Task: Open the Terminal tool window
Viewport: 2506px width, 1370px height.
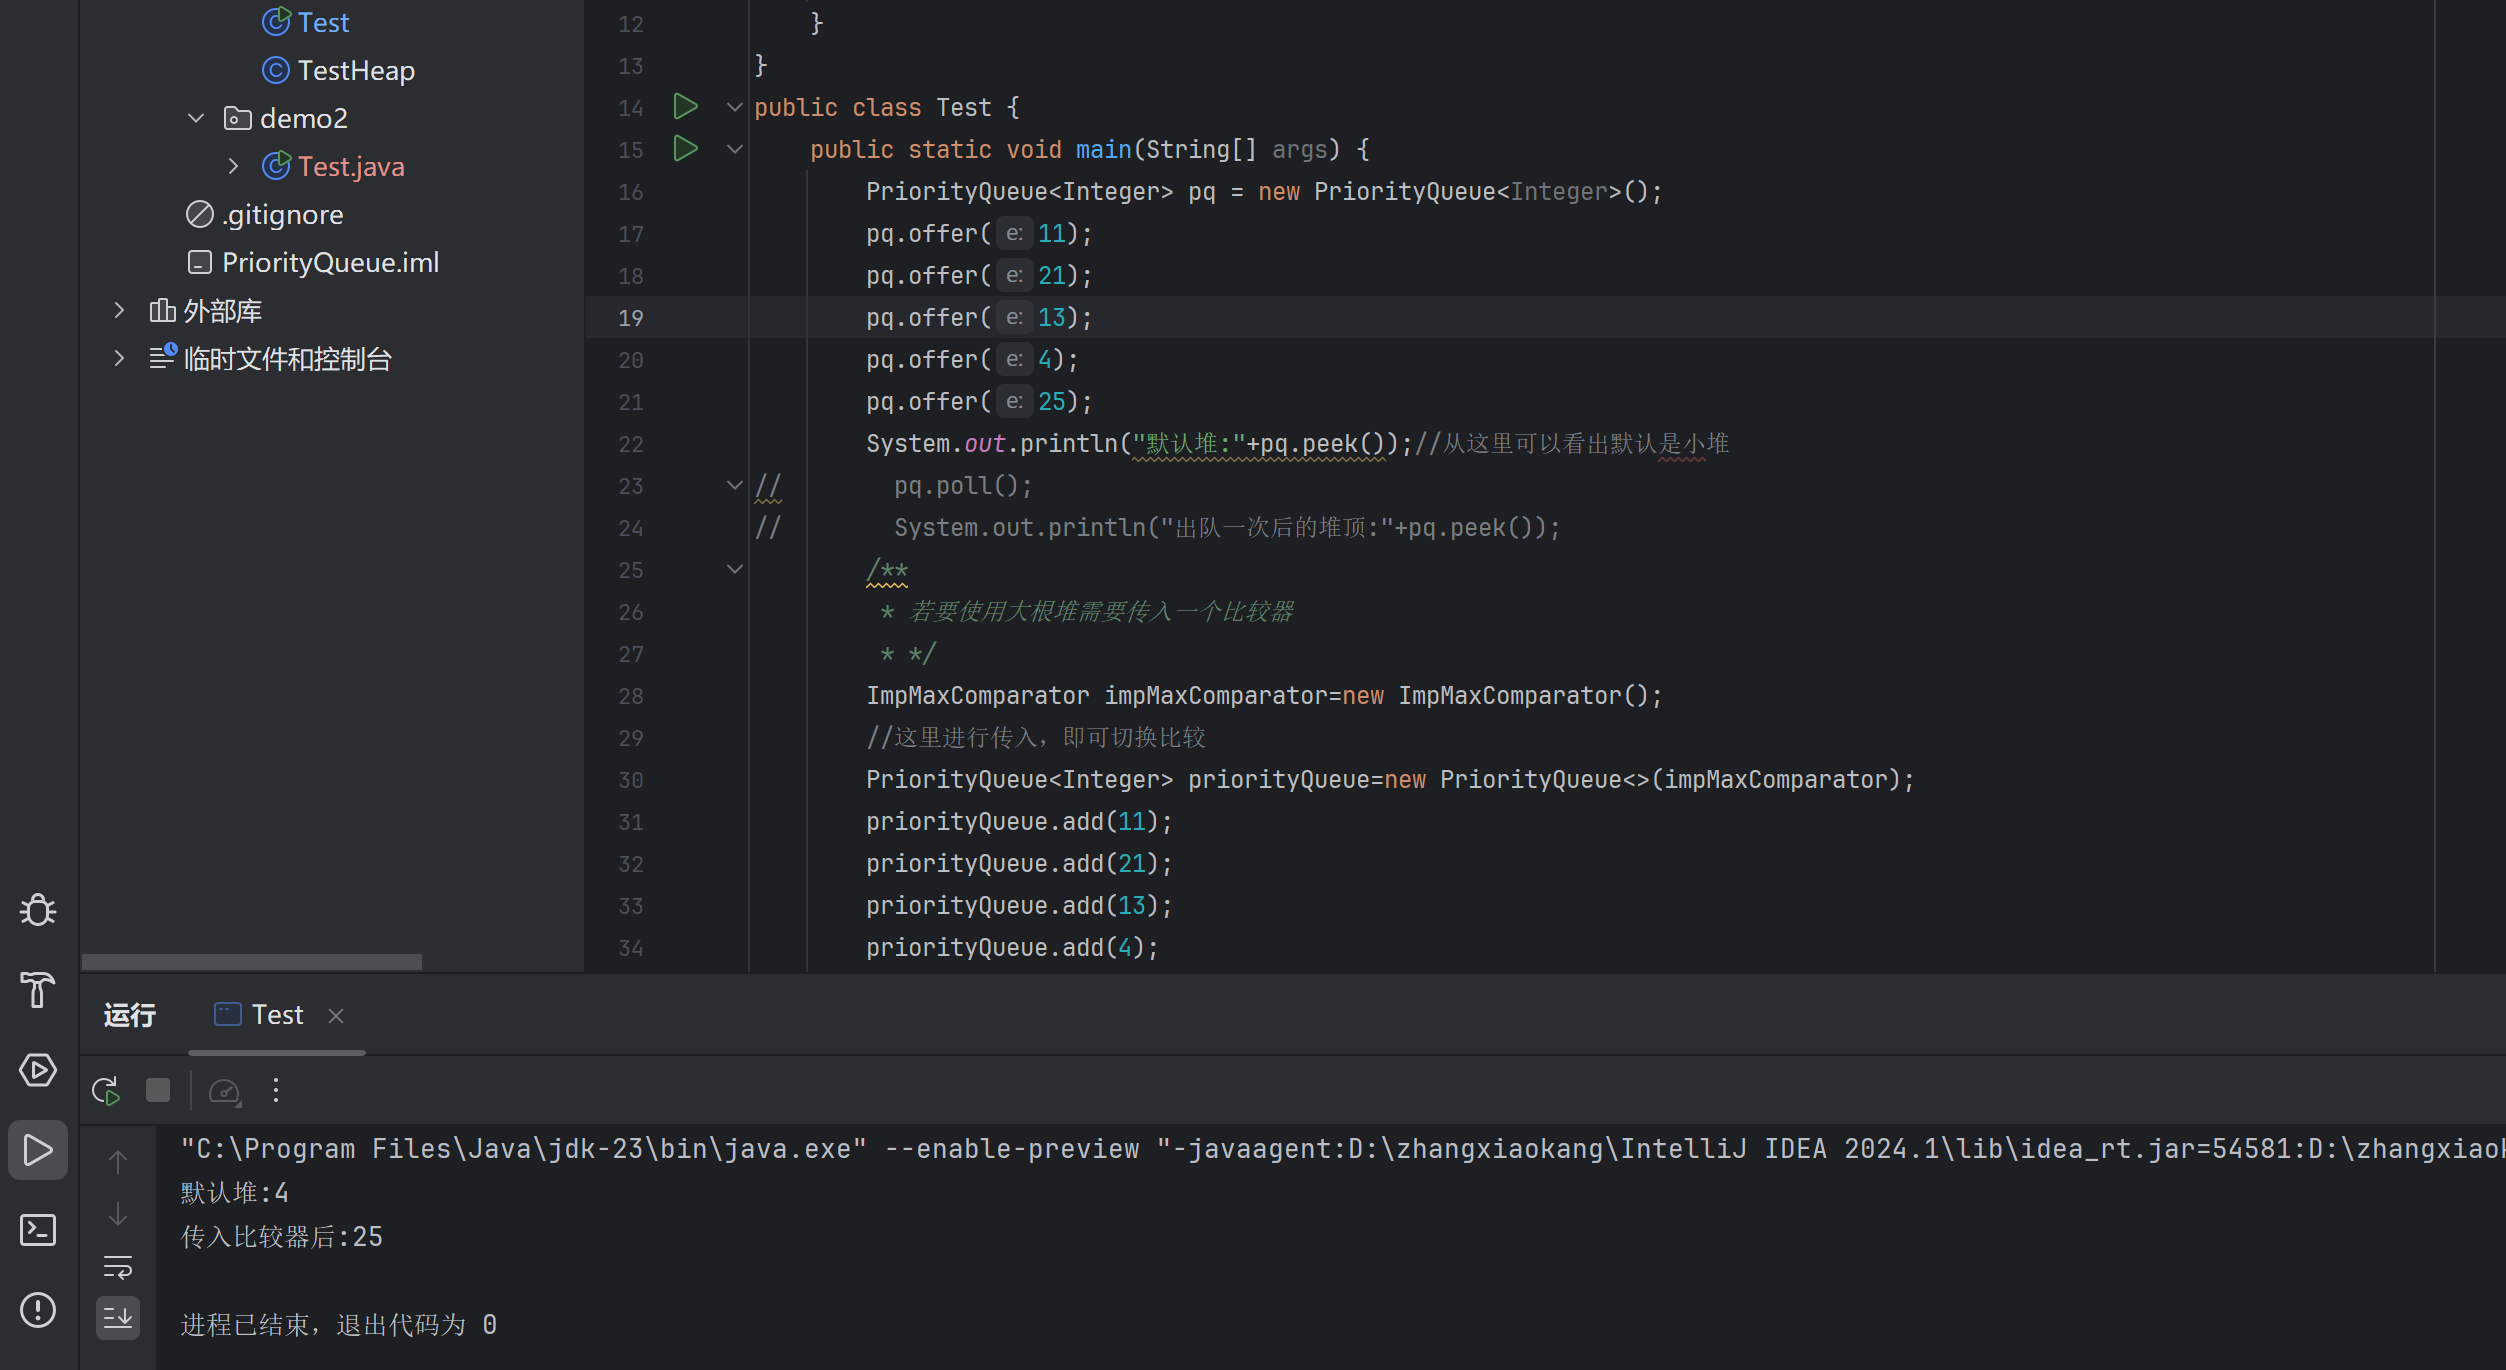Action: click(x=37, y=1230)
